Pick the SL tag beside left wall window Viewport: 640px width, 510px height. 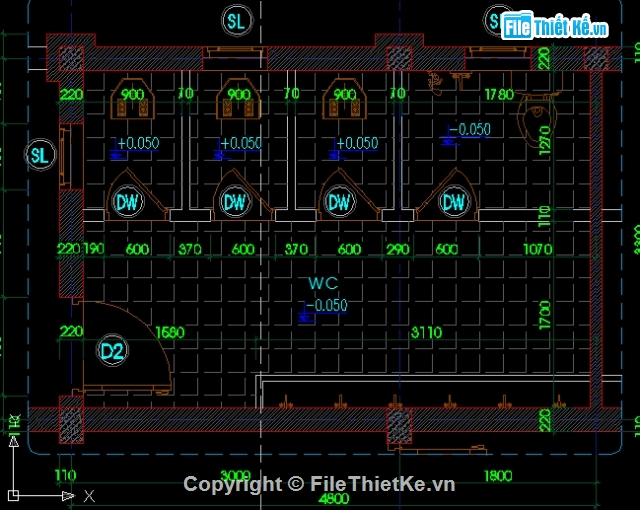click(x=40, y=155)
